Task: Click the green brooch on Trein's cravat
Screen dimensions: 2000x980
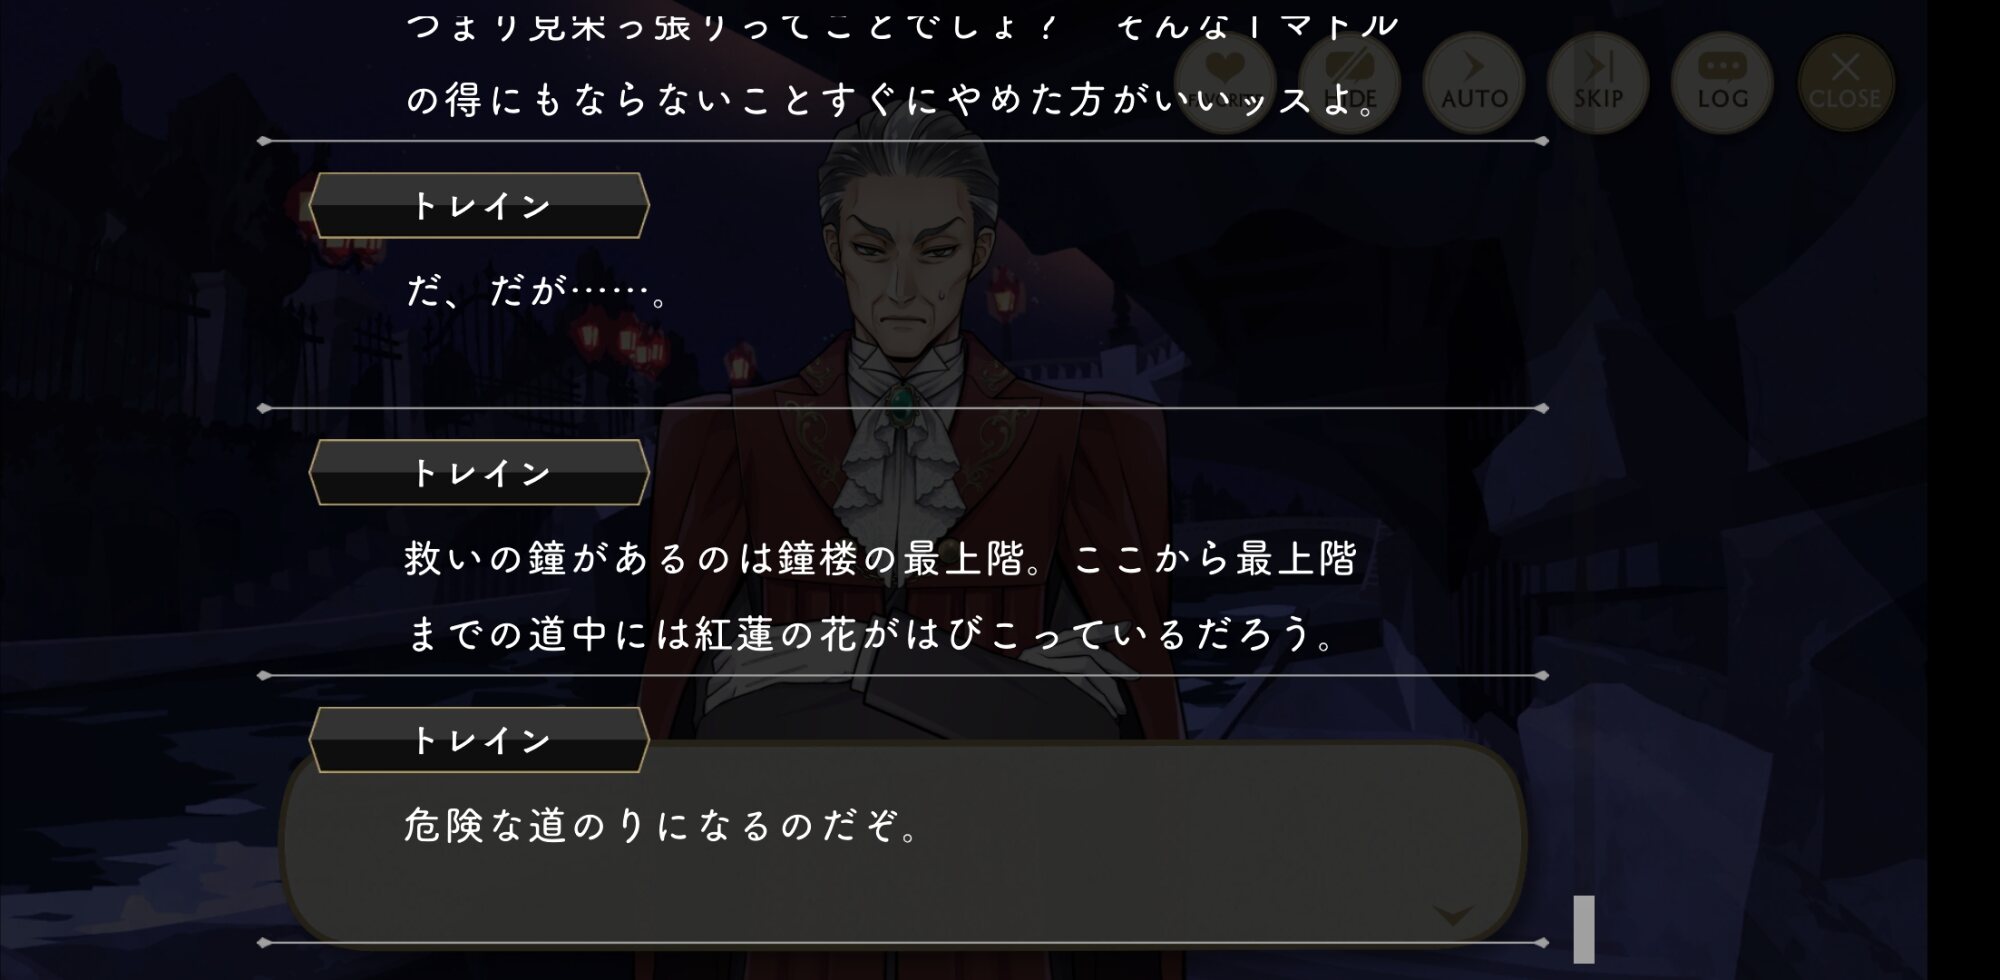Action: [902, 407]
